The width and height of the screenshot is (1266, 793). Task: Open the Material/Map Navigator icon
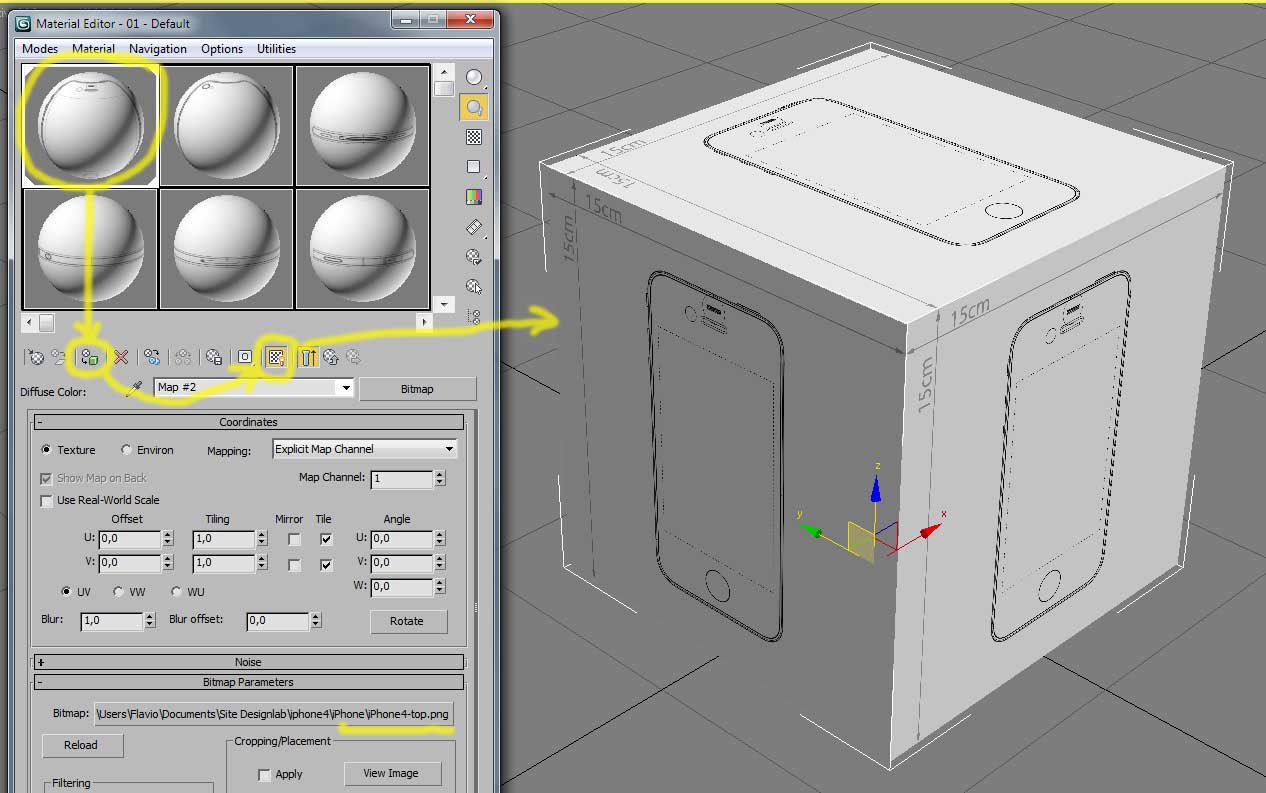pyautogui.click(x=474, y=317)
